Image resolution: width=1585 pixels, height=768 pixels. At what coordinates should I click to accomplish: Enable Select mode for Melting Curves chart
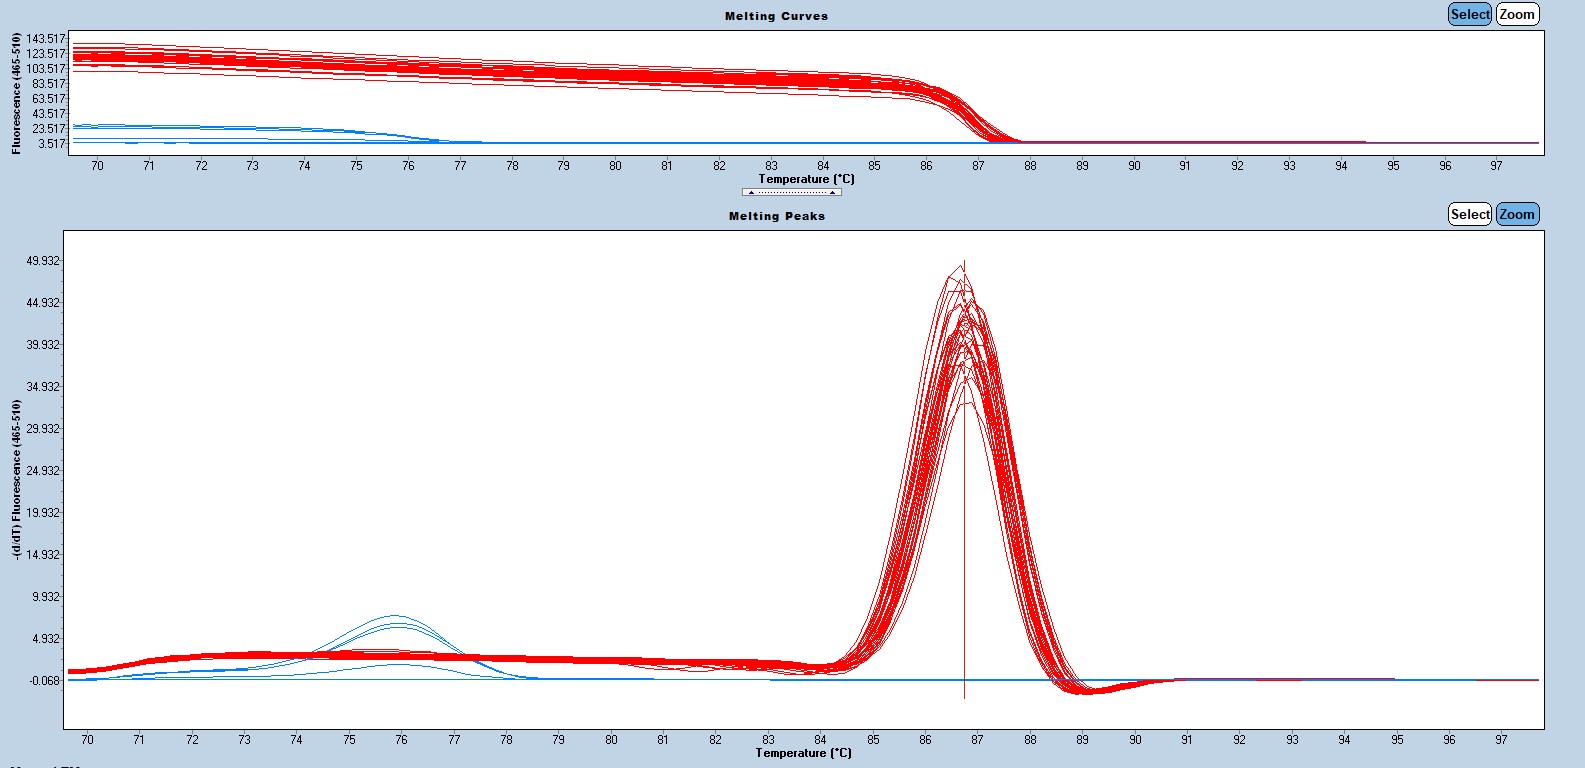point(1469,14)
